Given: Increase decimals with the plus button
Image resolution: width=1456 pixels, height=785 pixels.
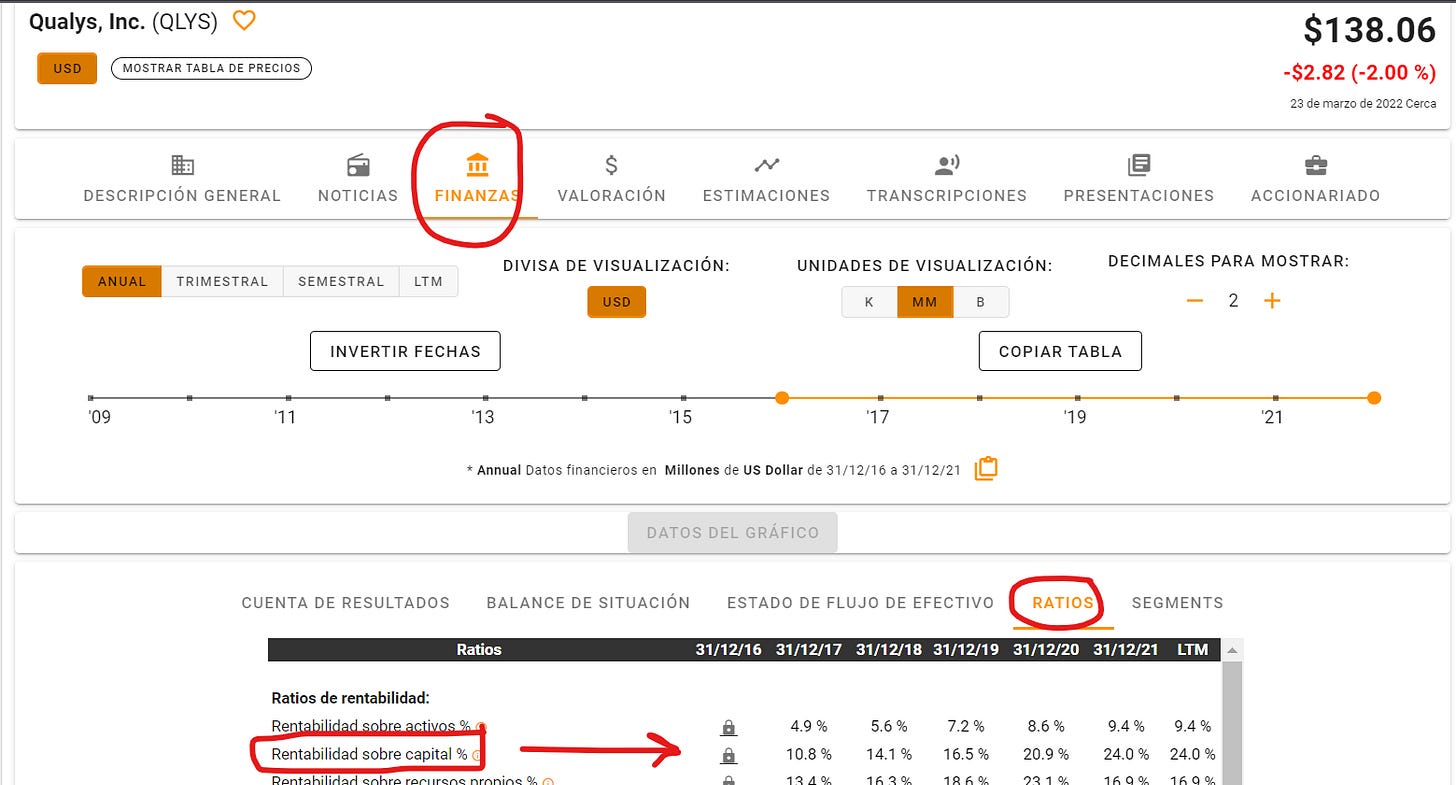Looking at the screenshot, I should pyautogui.click(x=1272, y=301).
